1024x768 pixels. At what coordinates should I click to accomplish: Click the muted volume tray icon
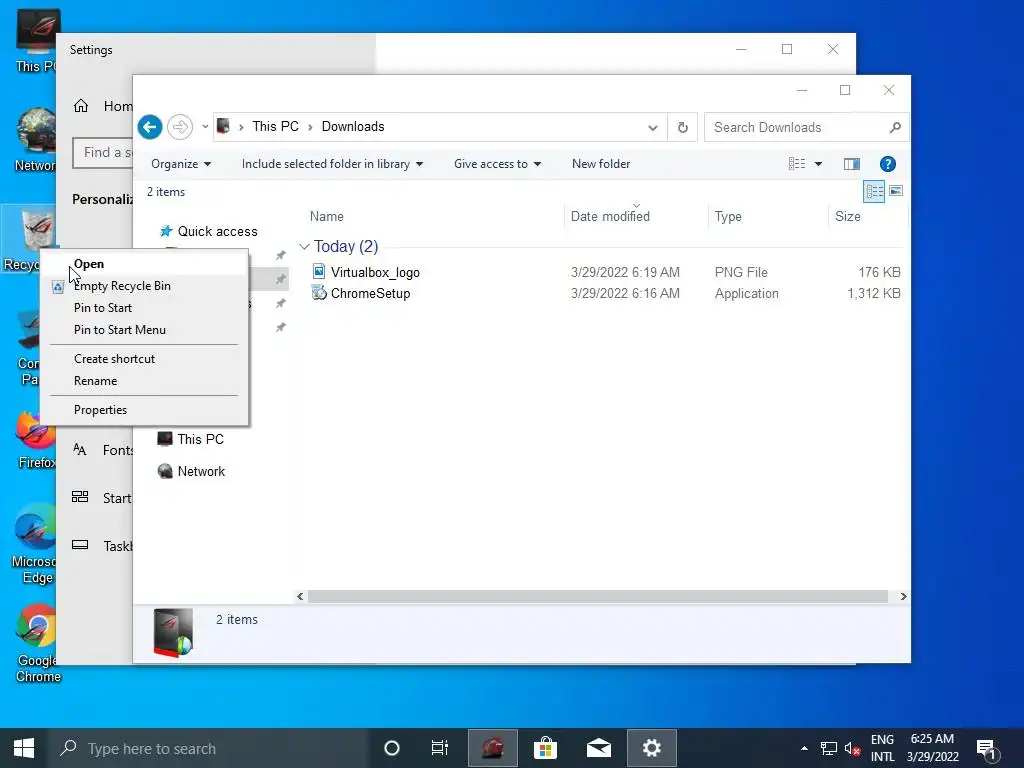(x=852, y=748)
